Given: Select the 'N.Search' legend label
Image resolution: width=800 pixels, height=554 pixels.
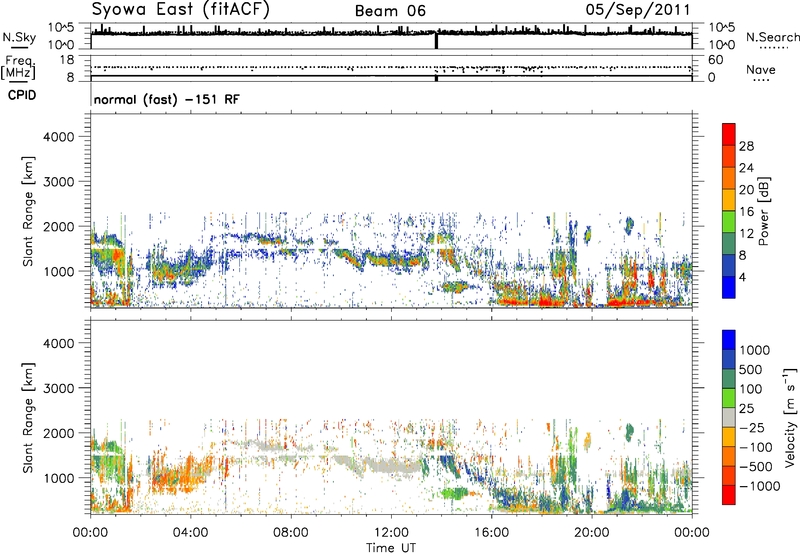Looking at the screenshot, I should click(x=773, y=37).
